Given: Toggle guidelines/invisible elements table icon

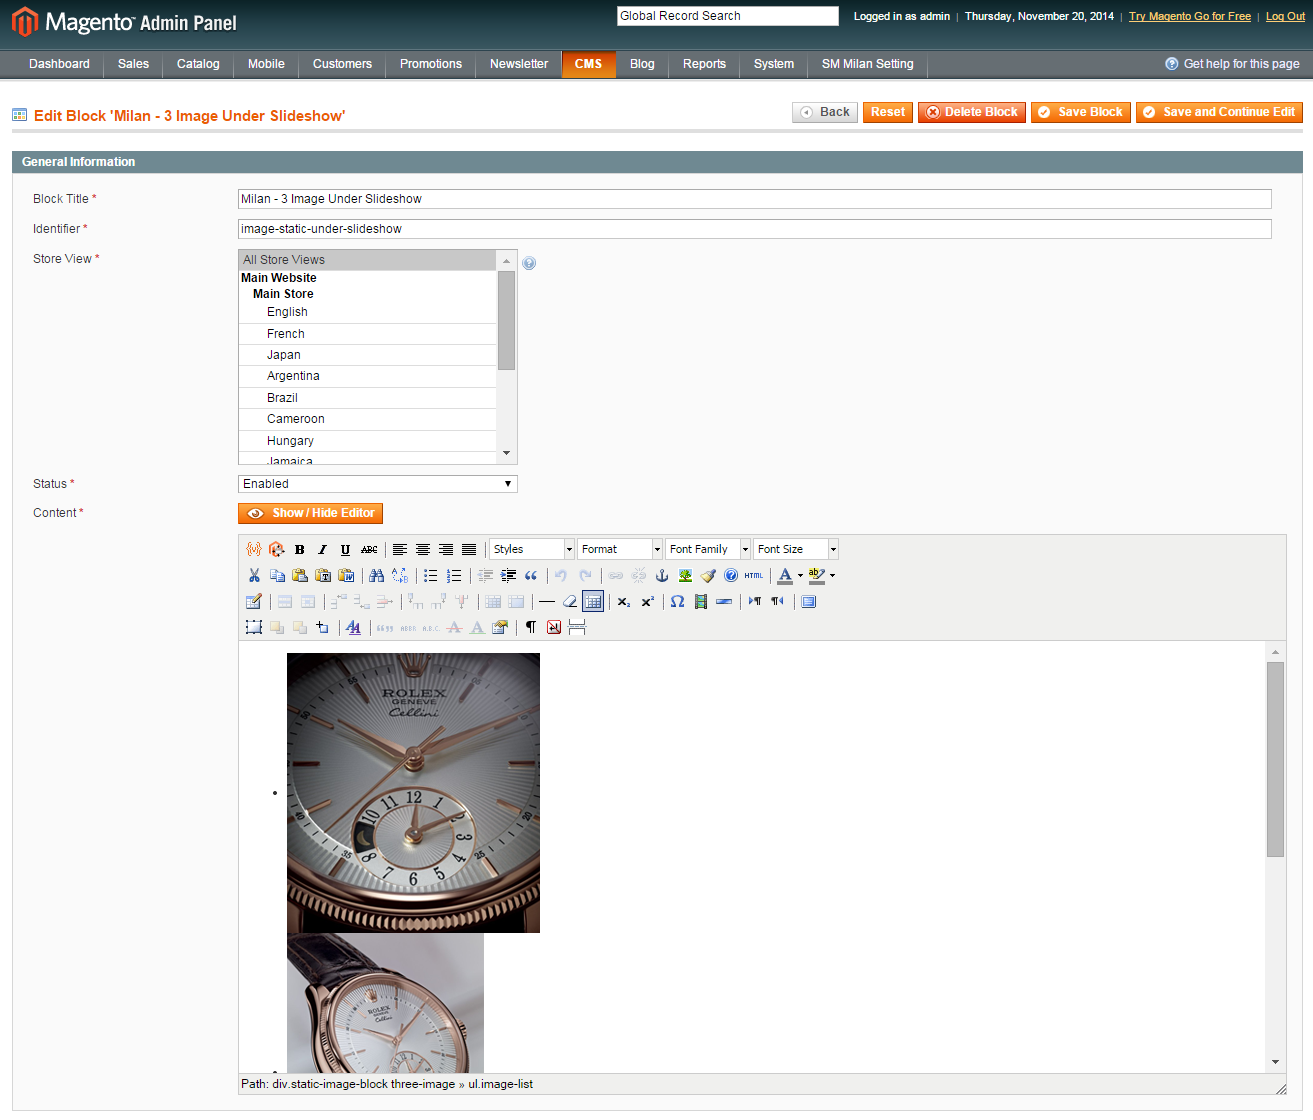Looking at the screenshot, I should (x=593, y=601).
